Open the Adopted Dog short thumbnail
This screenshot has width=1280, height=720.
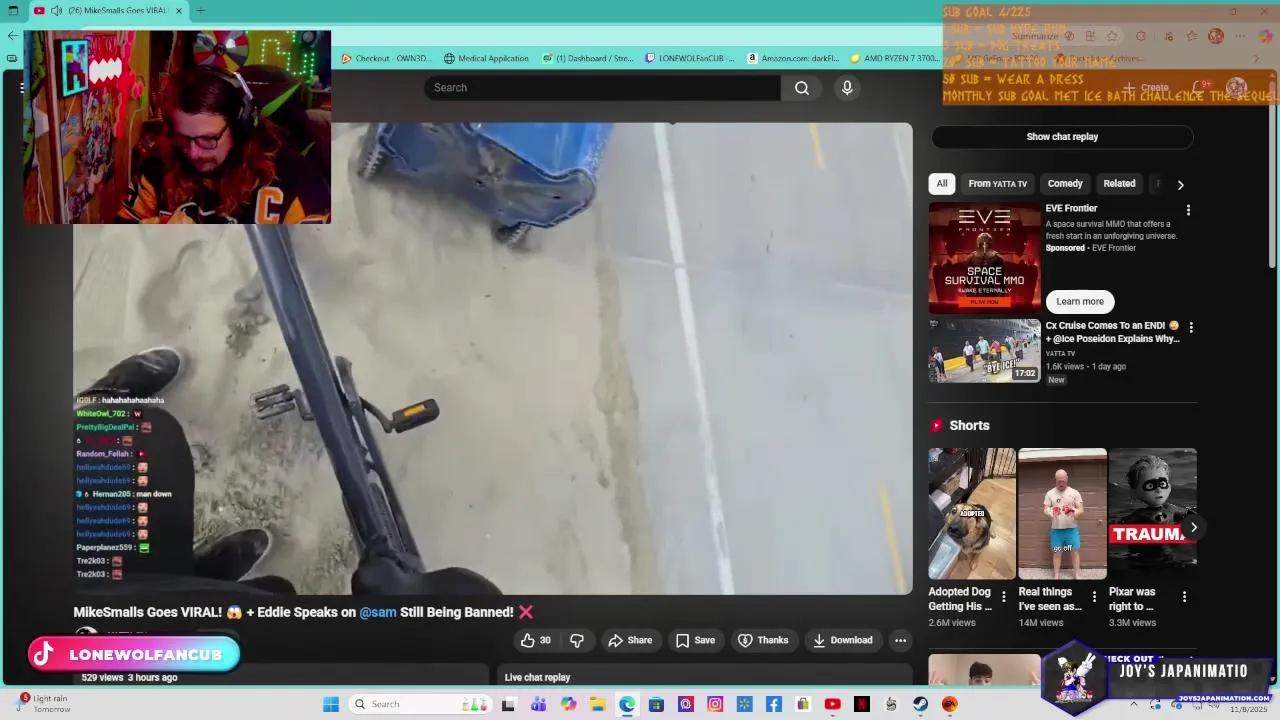[x=971, y=514]
